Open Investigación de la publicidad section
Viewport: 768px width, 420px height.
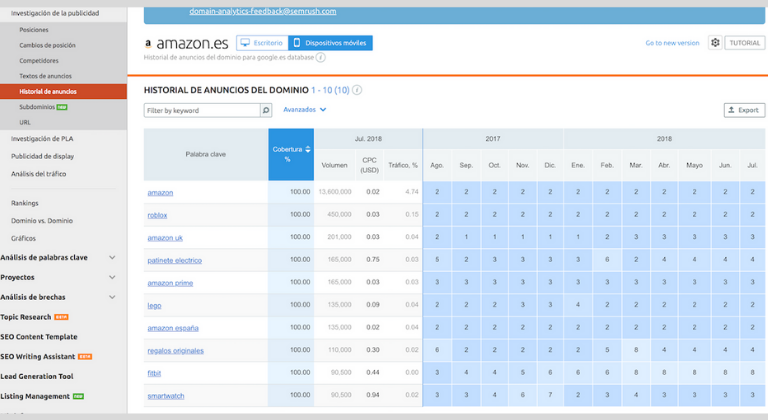[55, 13]
